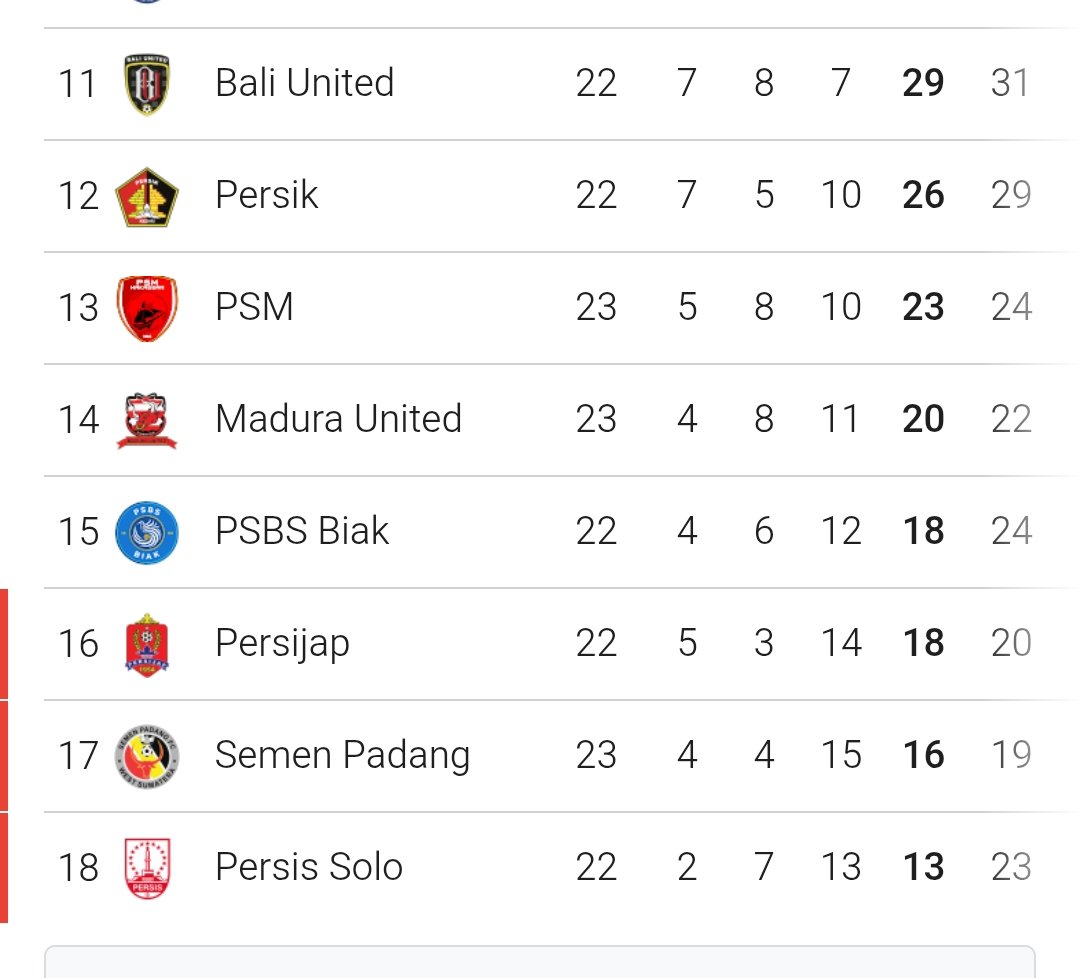This screenshot has width=1080, height=978.
Task: Click the Bali United club logo
Action: (x=147, y=84)
